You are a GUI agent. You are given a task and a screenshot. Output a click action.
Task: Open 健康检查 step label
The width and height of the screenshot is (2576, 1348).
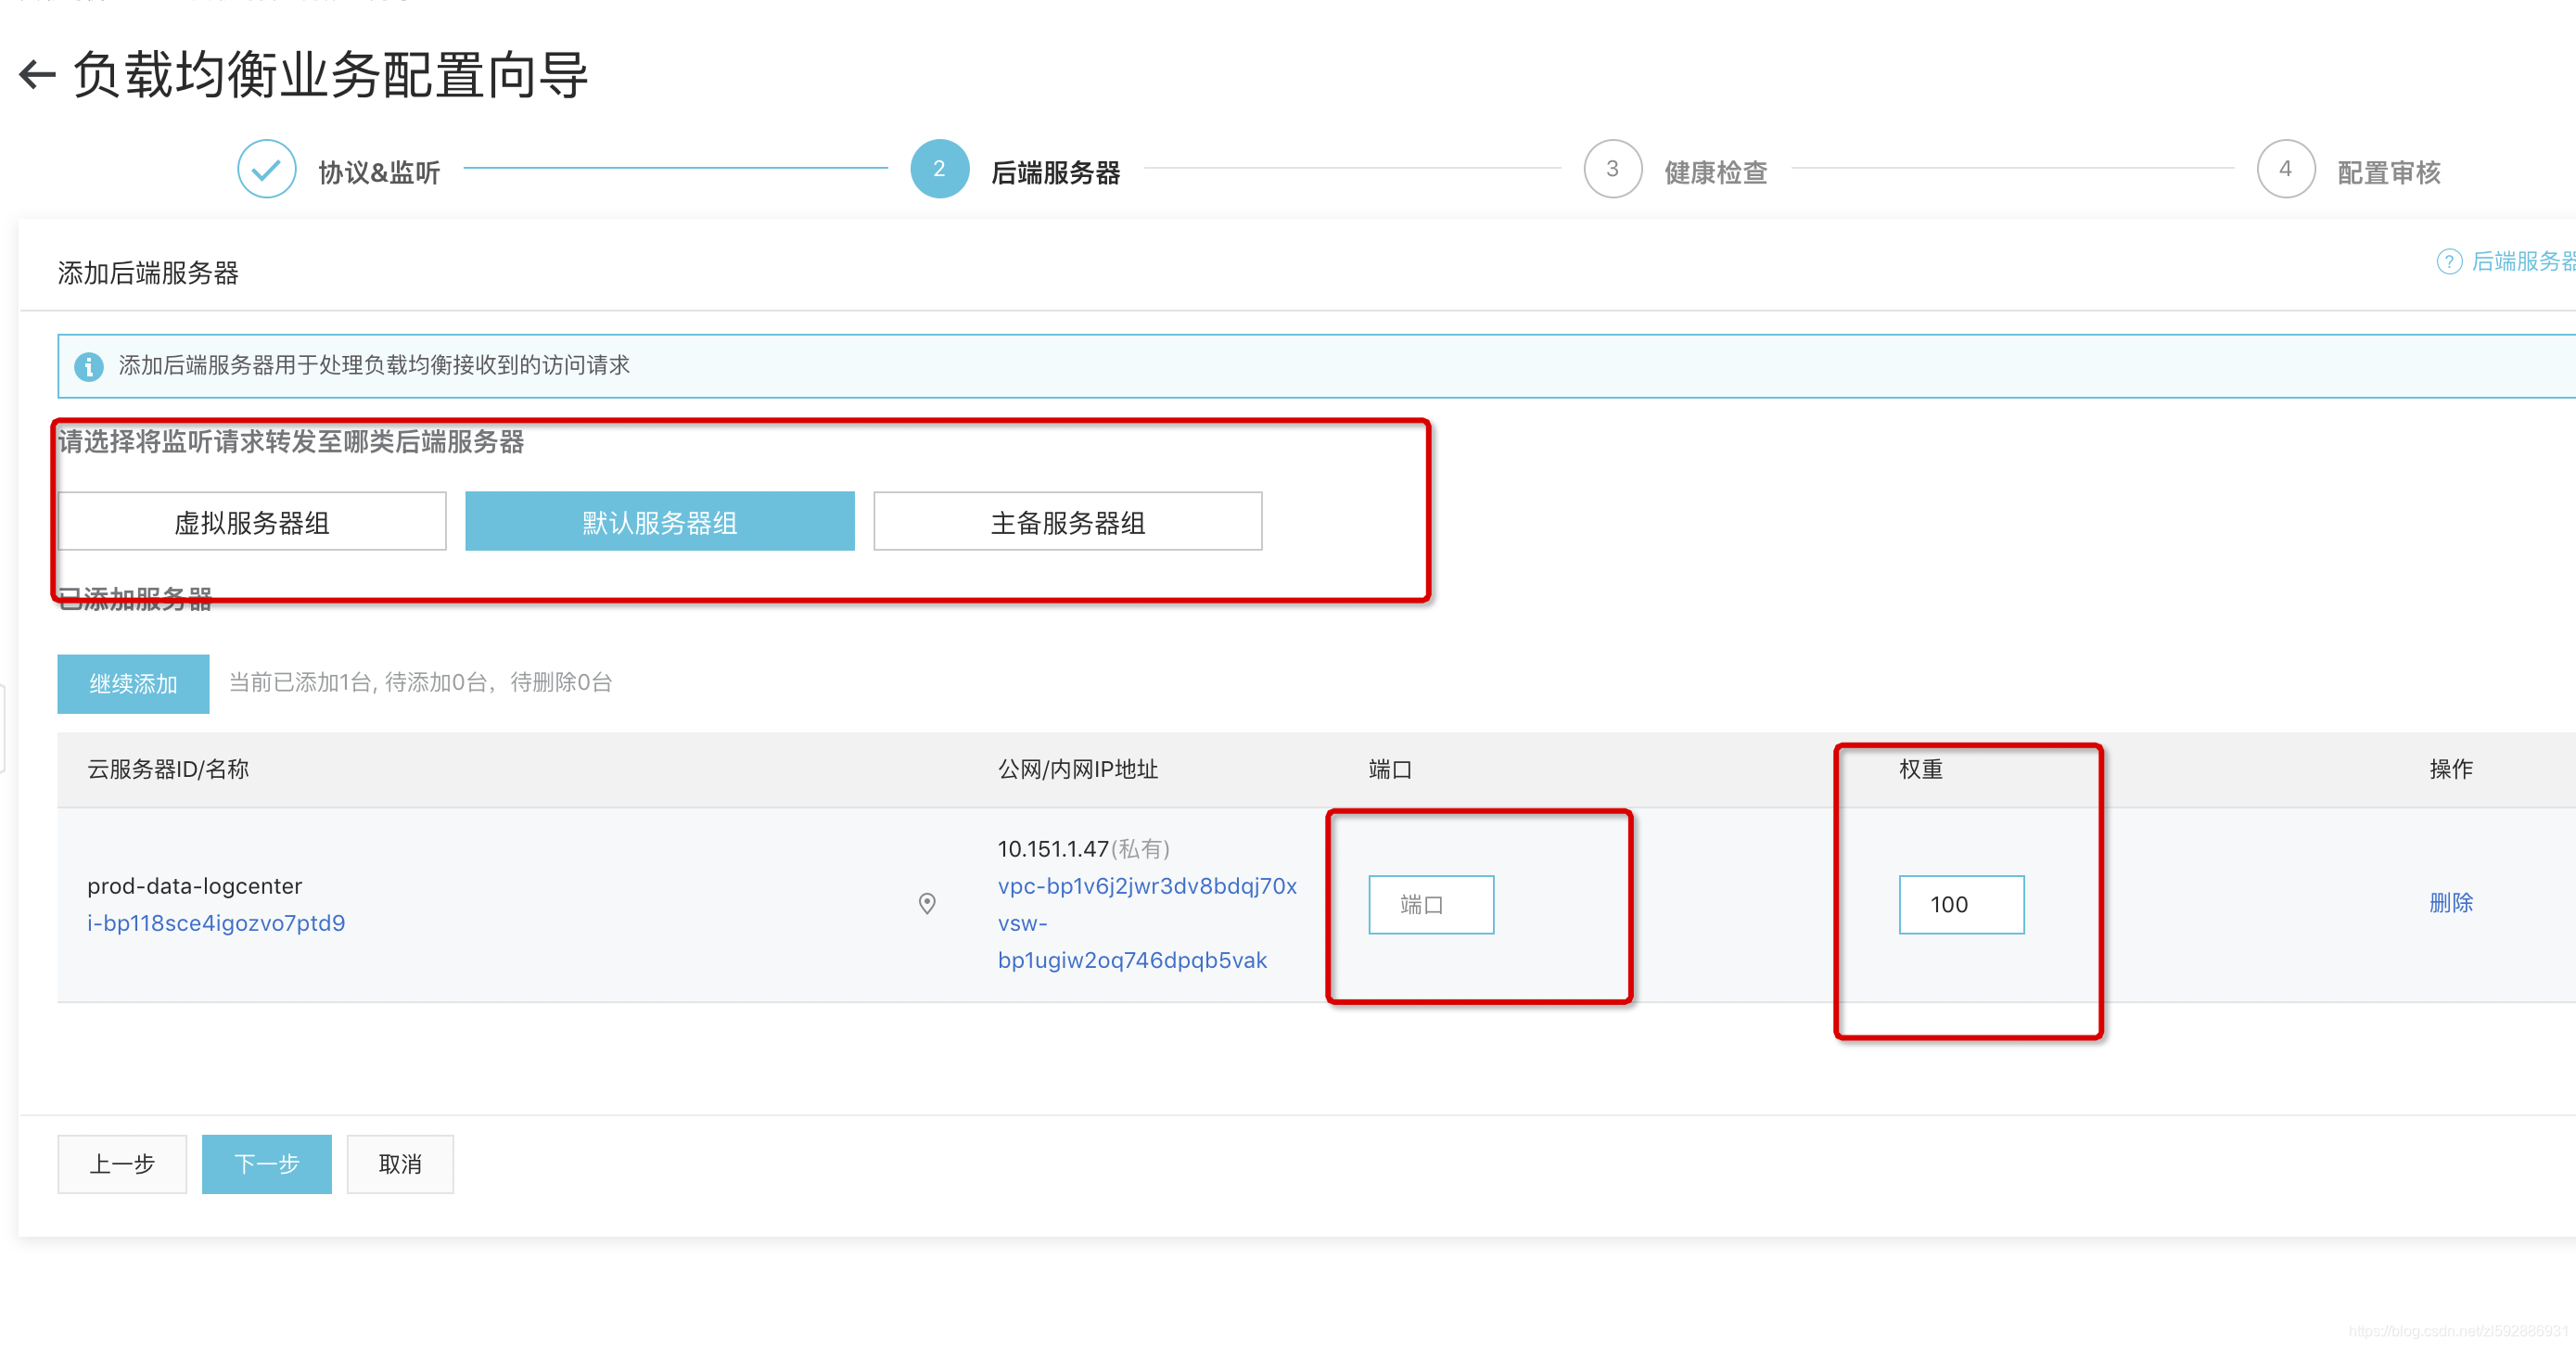click(1715, 172)
